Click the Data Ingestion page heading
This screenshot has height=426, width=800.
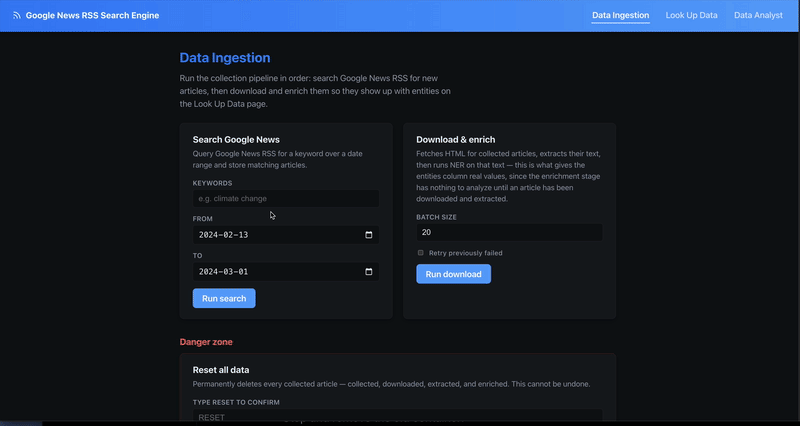(225, 58)
